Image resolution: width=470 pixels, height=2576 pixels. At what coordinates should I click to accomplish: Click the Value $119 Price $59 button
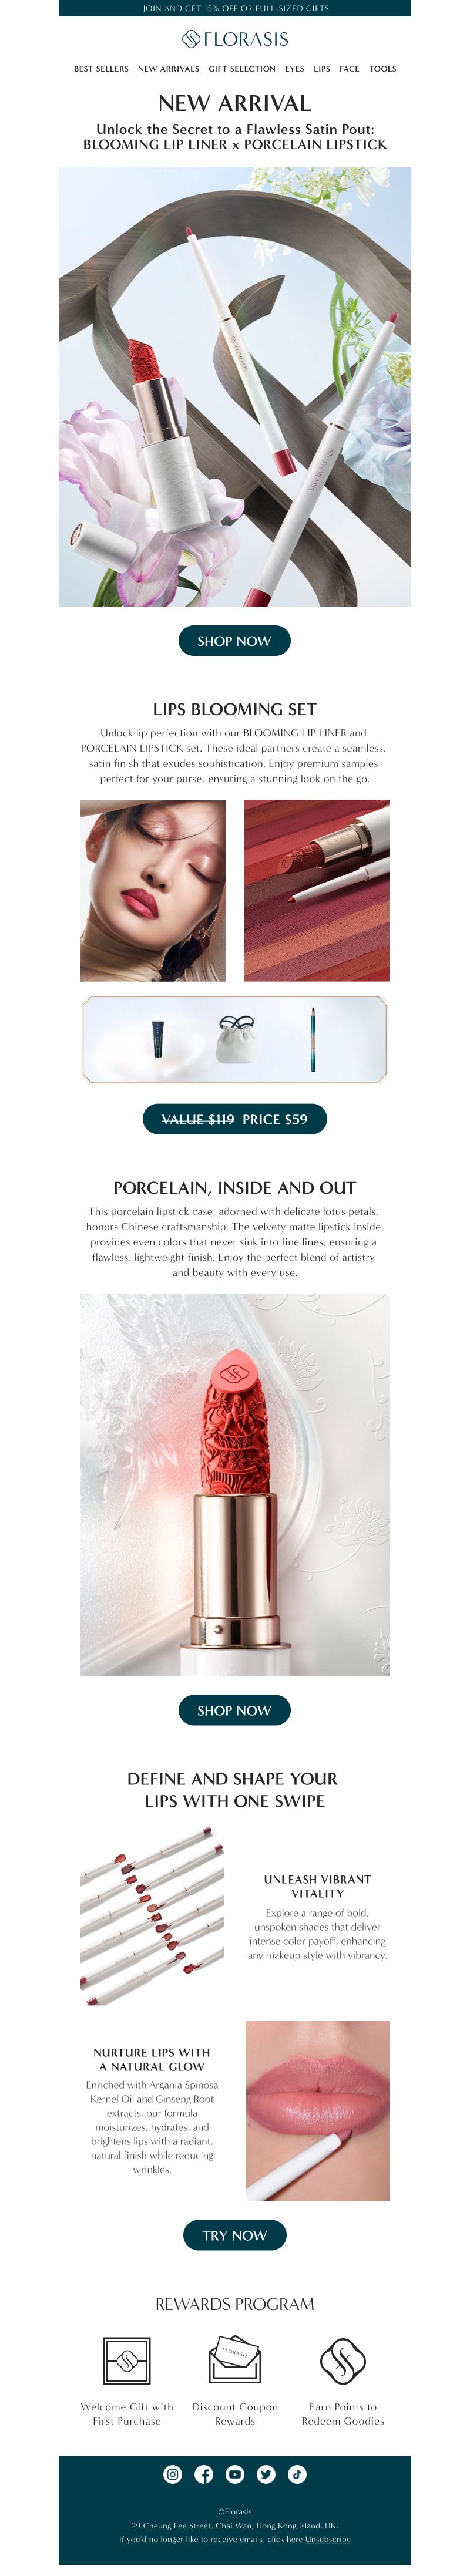click(x=235, y=1119)
